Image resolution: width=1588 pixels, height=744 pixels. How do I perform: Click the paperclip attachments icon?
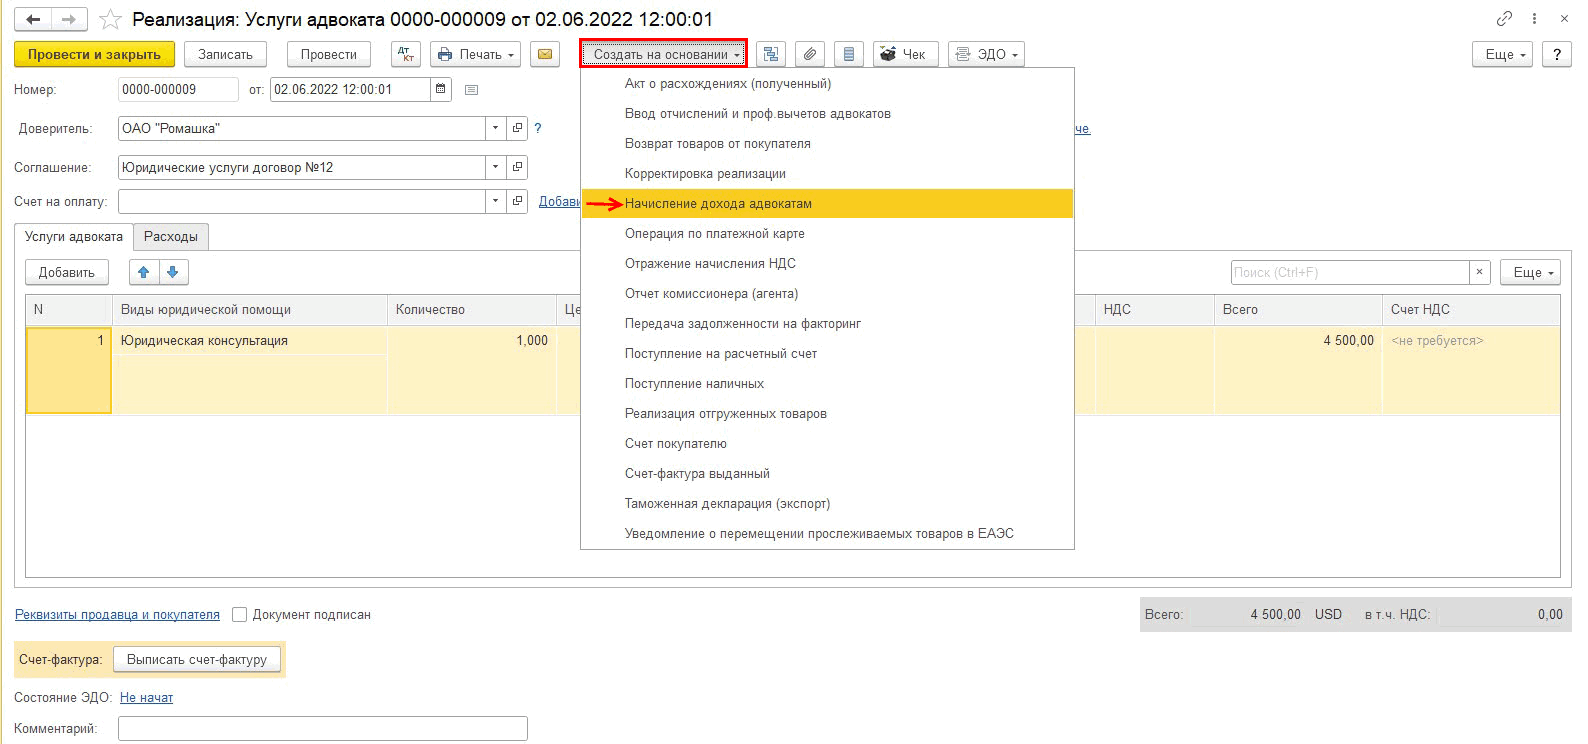pyautogui.click(x=810, y=54)
